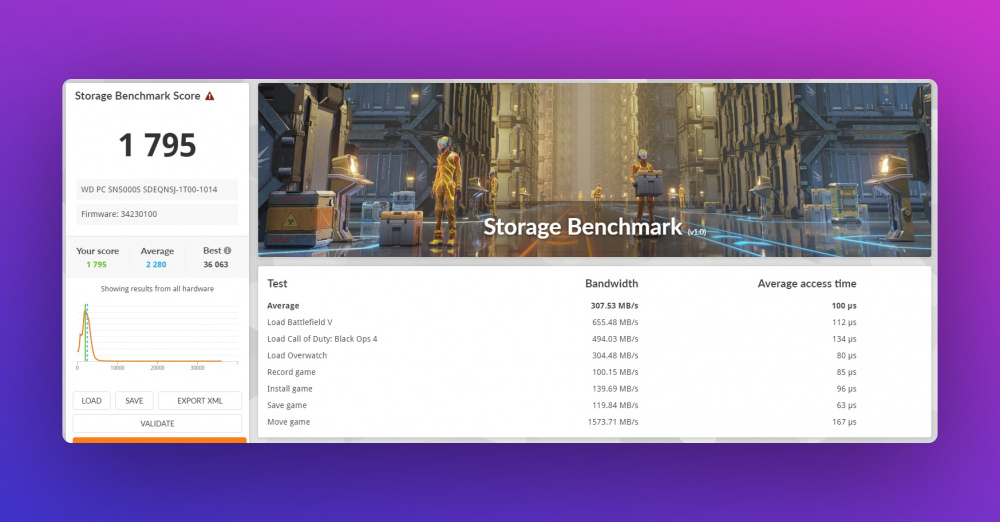
Task: Select the Load Call of Duty: Black Ops 4 row
Action: pos(562,339)
